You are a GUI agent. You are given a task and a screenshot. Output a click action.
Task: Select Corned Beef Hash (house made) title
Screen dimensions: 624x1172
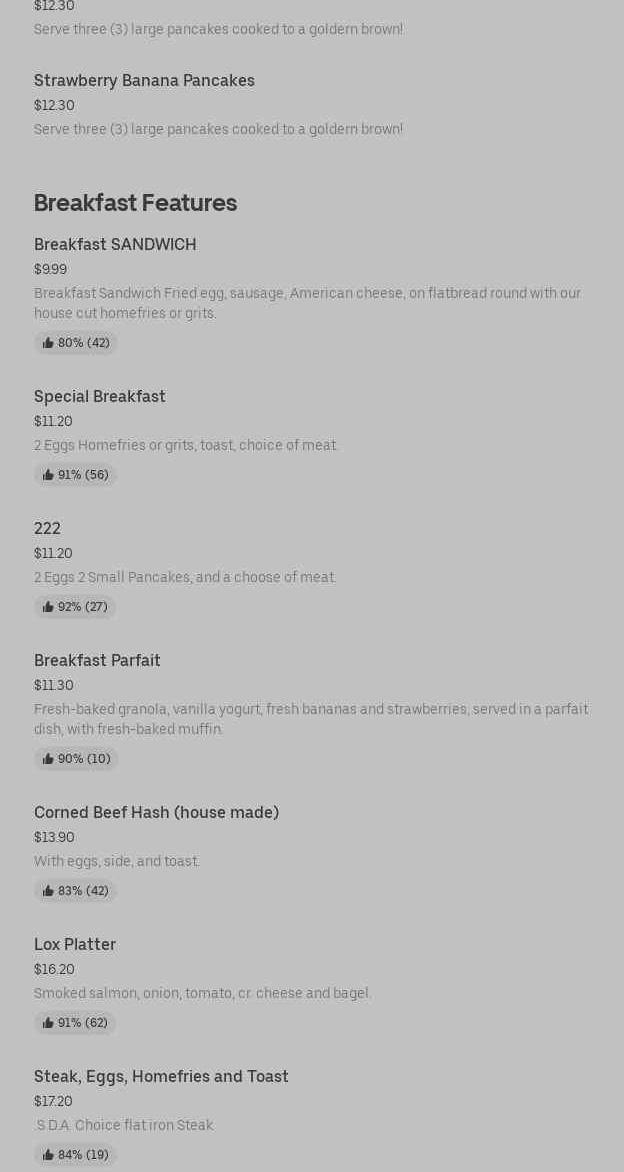pyautogui.click(x=156, y=812)
